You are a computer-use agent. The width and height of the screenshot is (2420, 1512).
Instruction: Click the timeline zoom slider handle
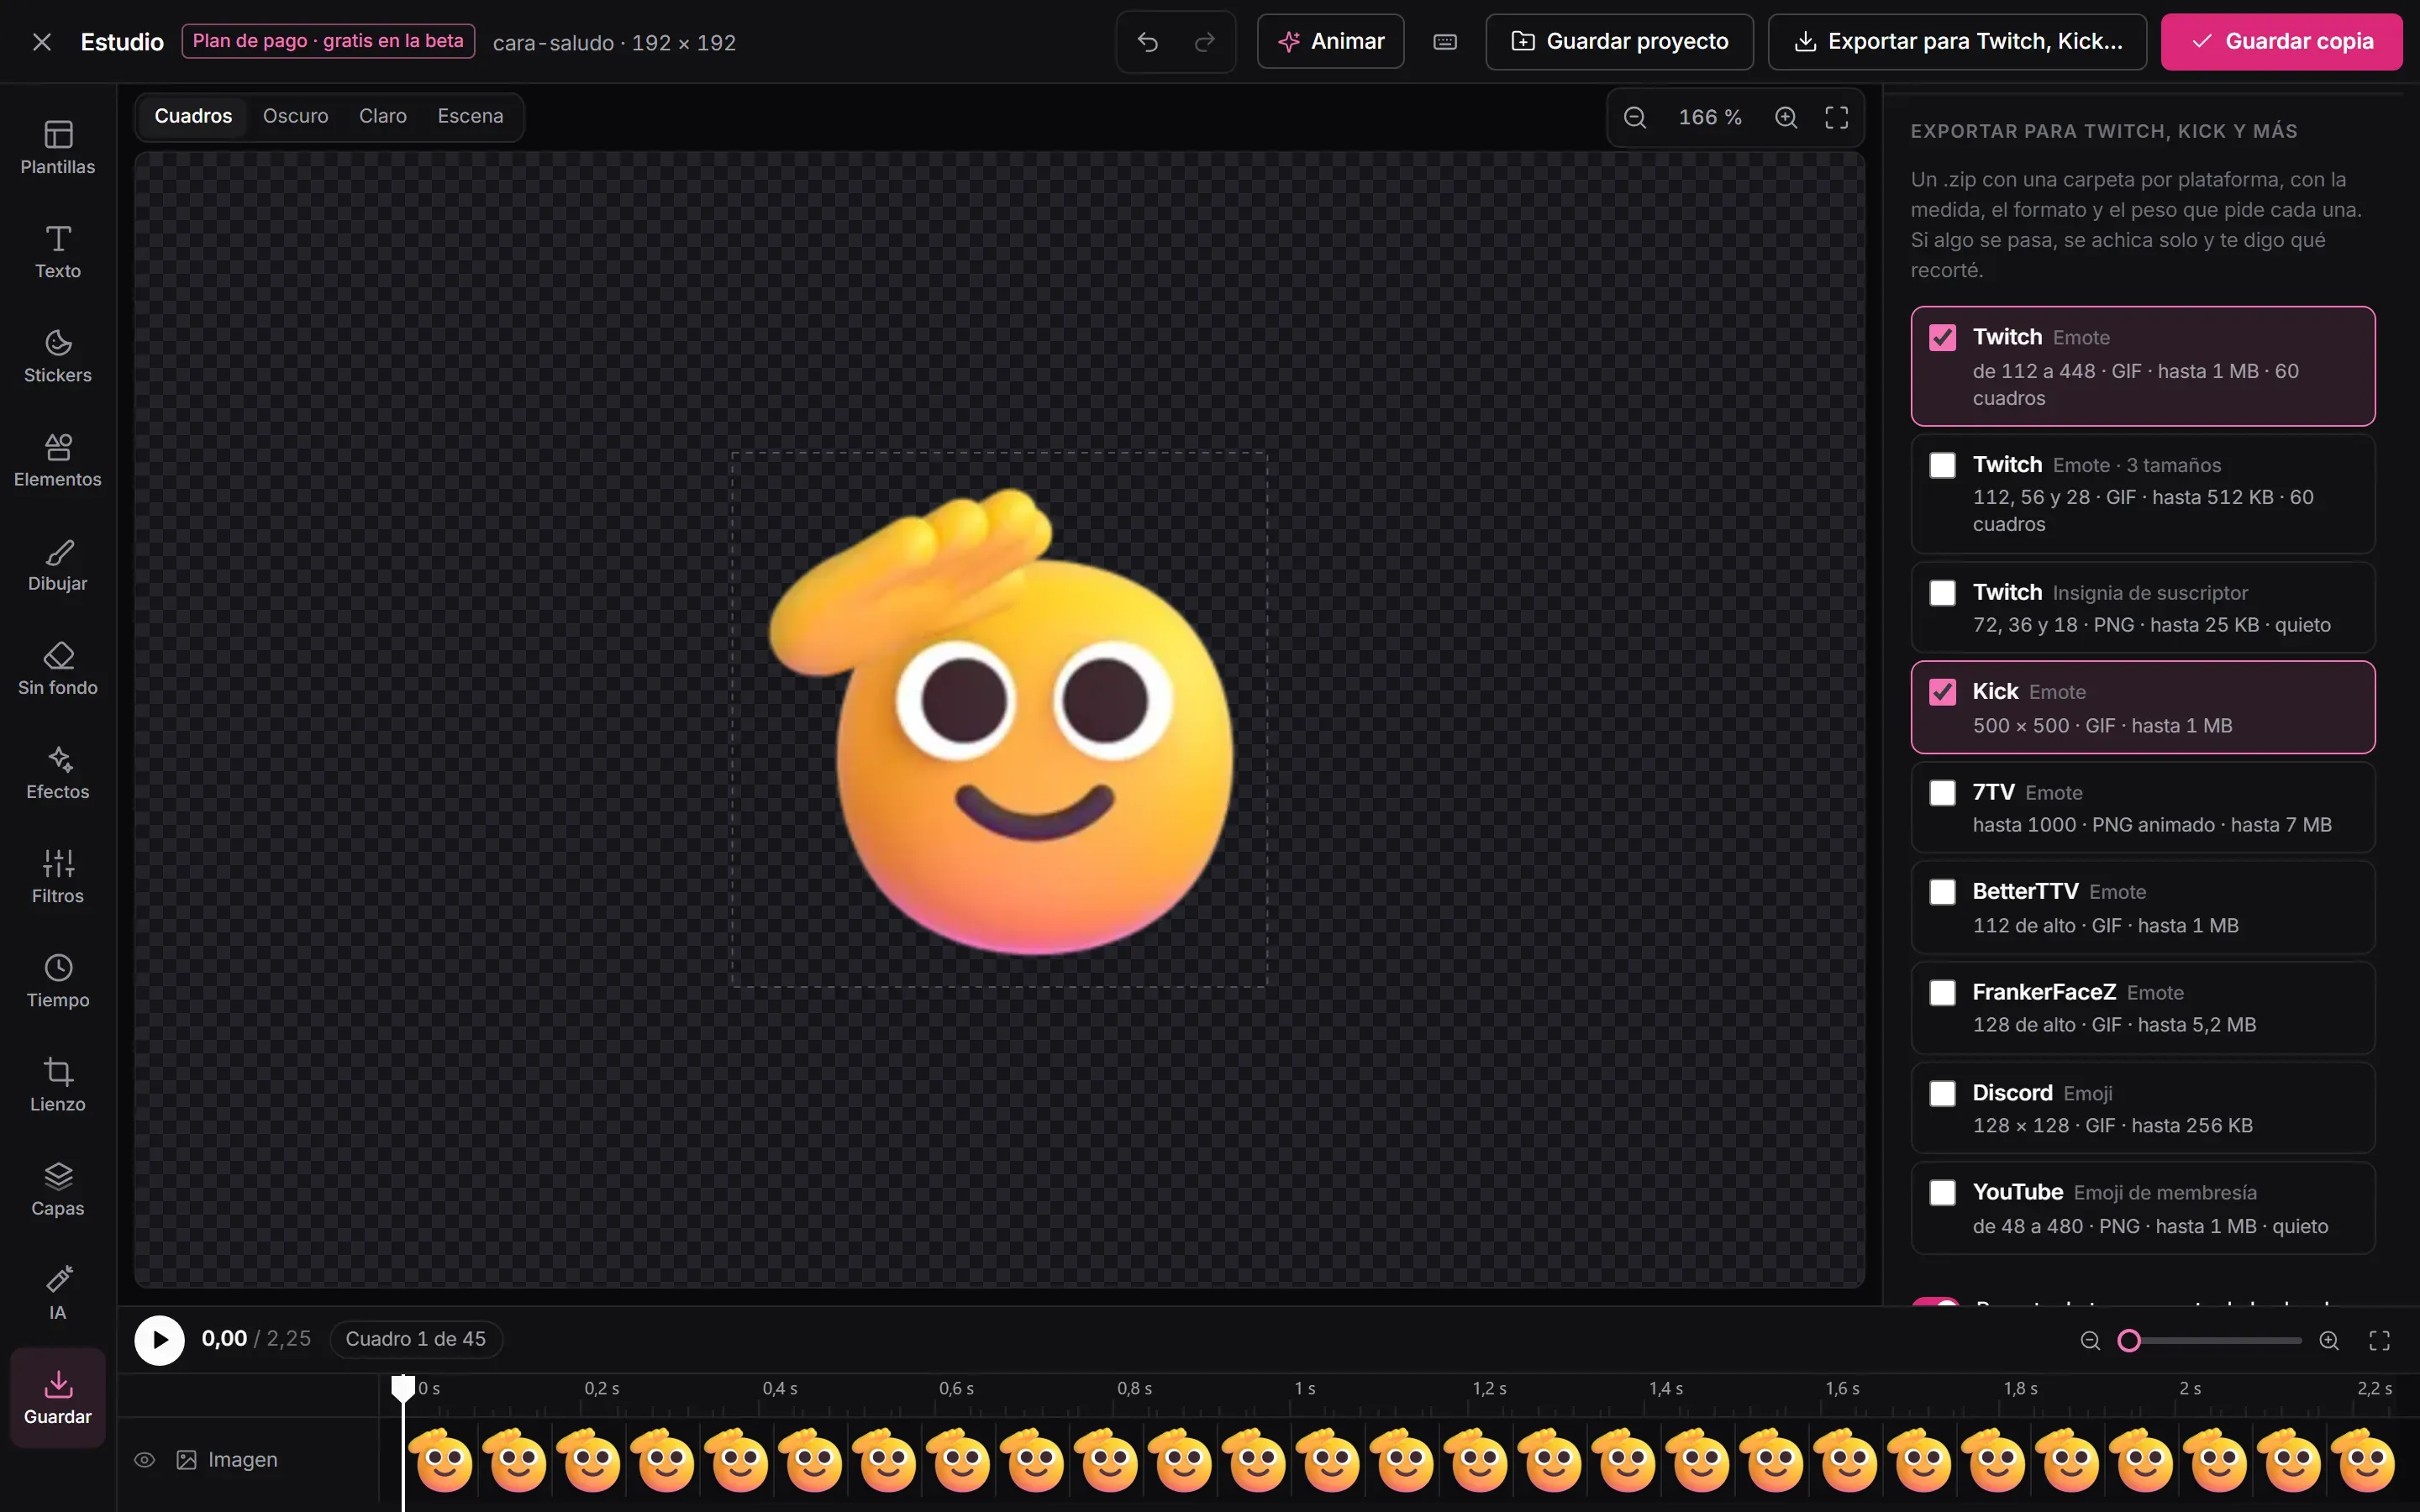(x=2129, y=1341)
